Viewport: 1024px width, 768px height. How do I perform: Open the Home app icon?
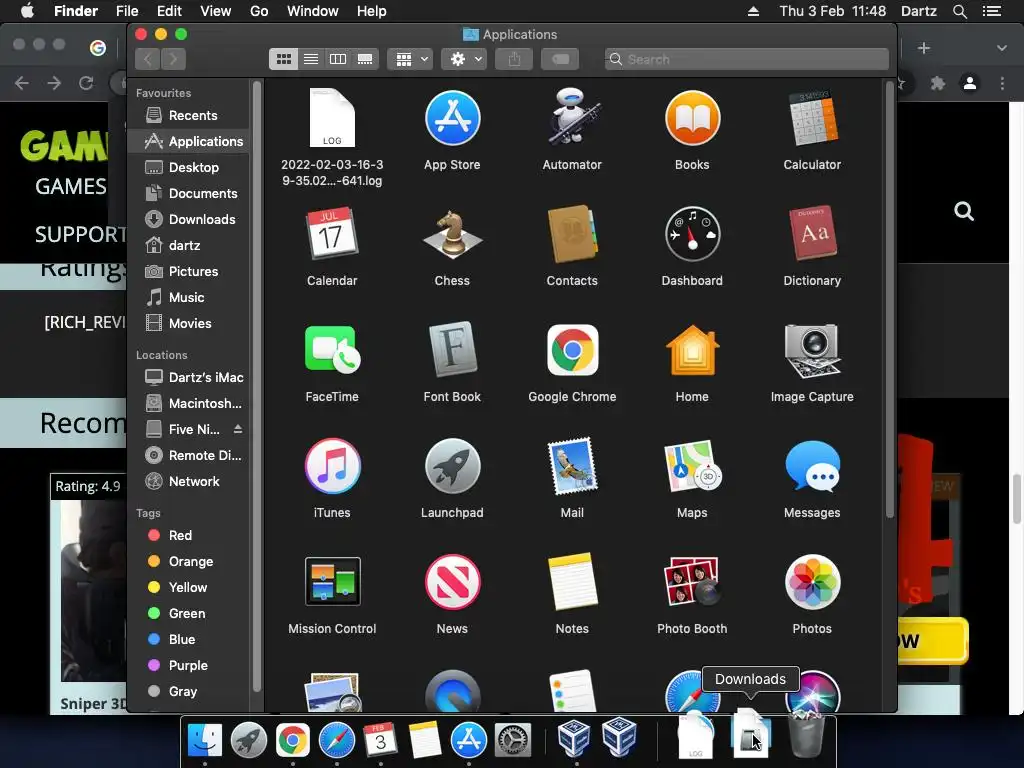click(x=692, y=350)
